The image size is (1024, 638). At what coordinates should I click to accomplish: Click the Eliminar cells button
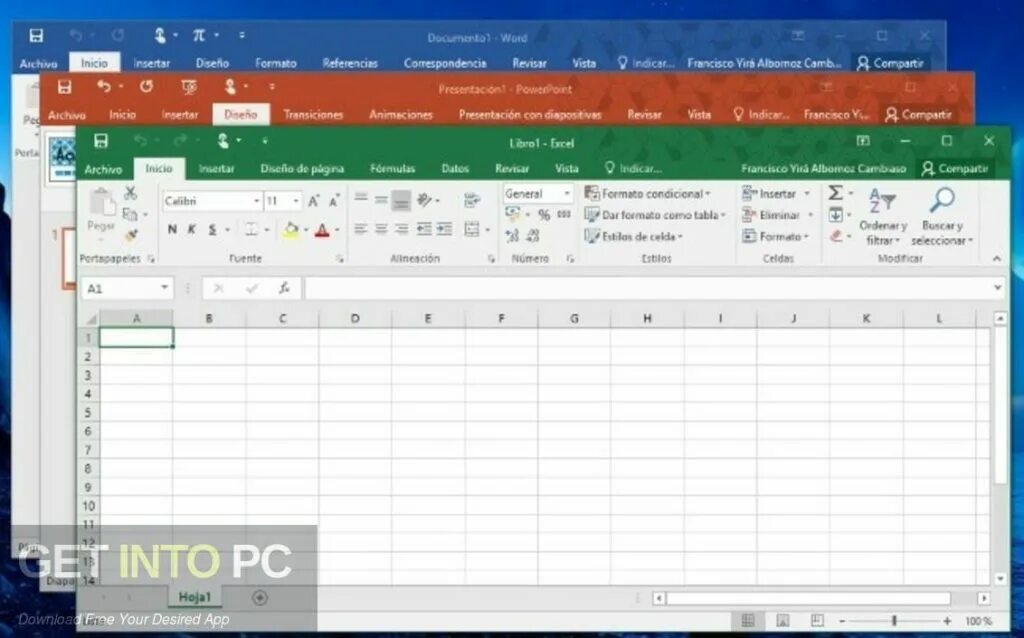(778, 215)
